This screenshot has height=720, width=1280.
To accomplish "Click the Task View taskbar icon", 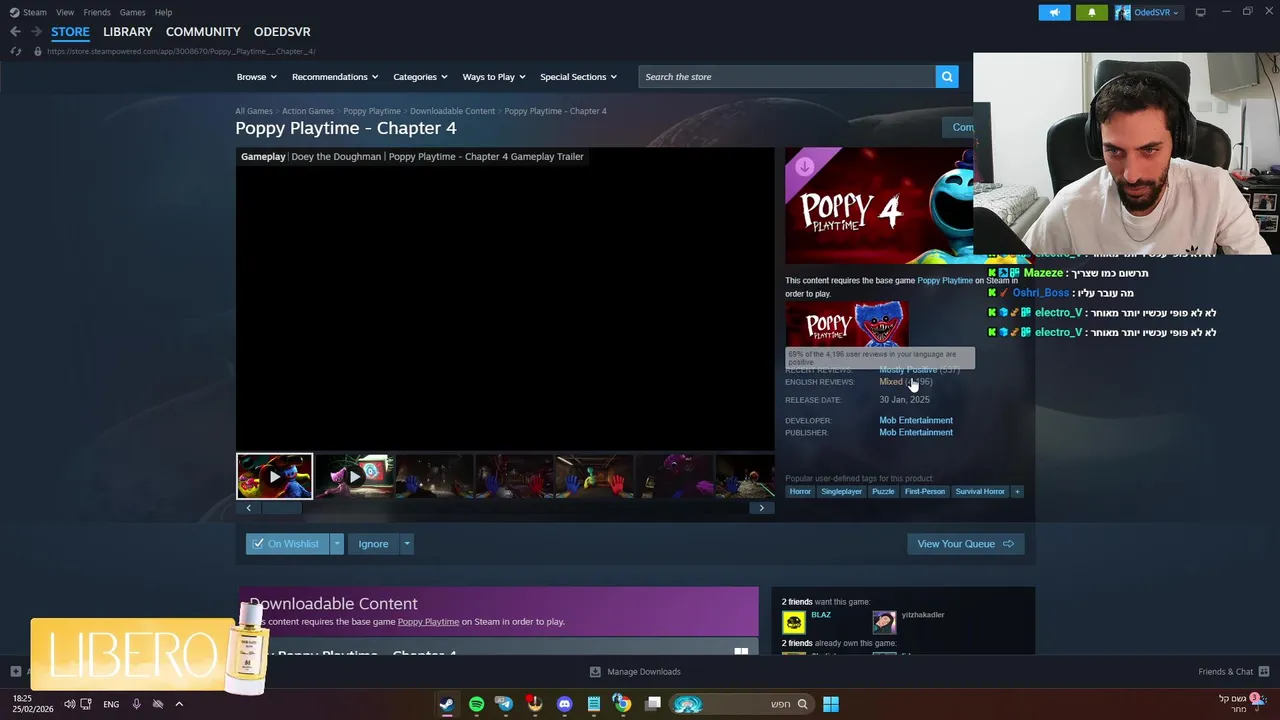I will 653,704.
